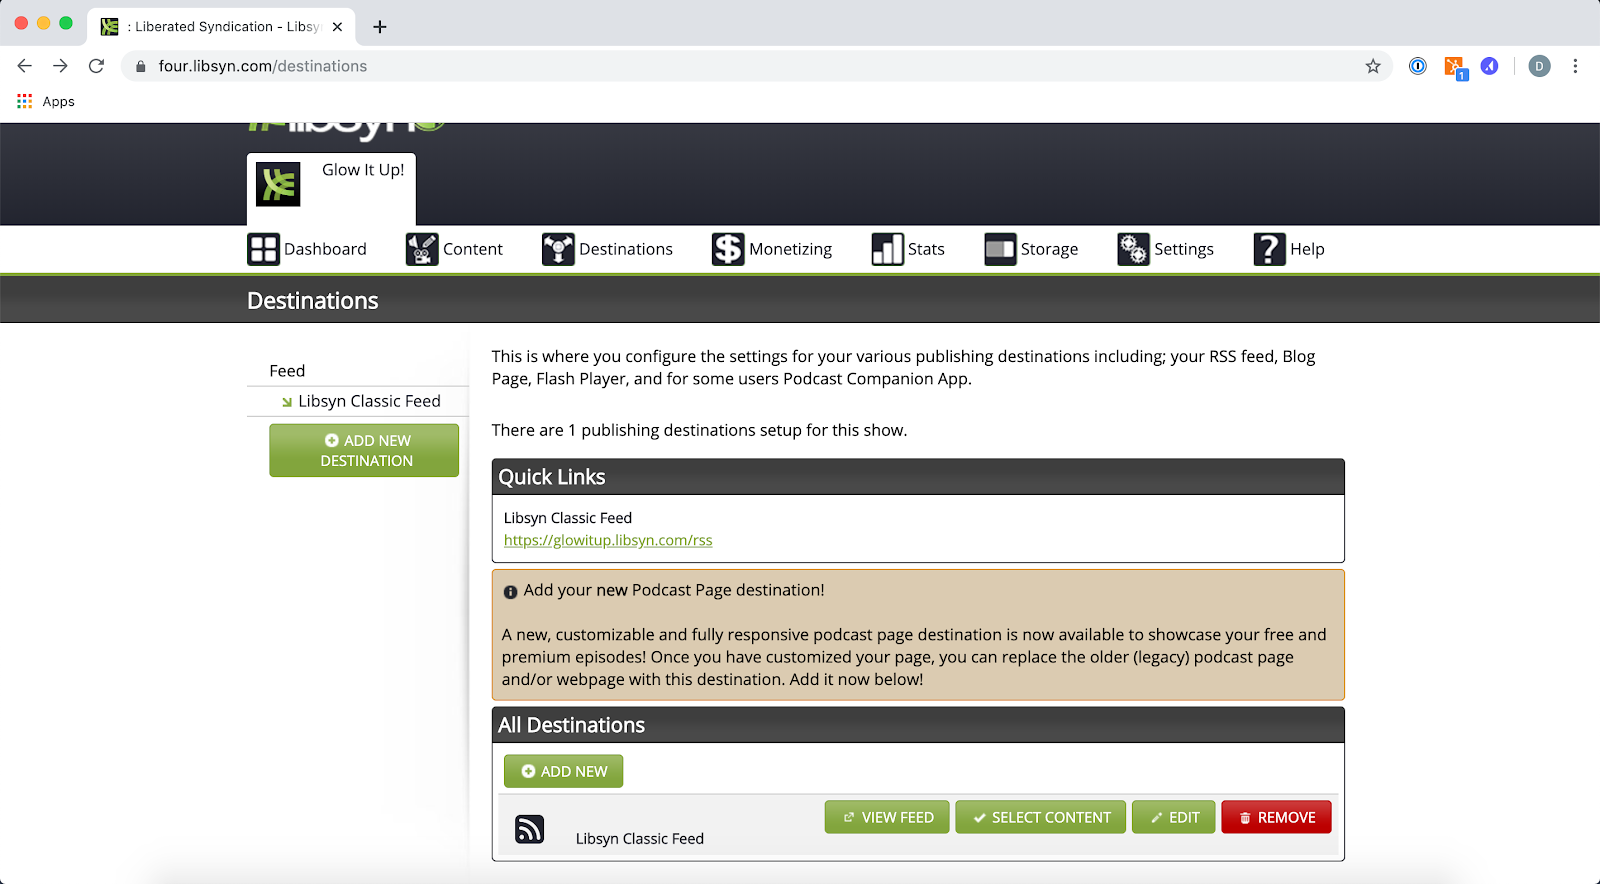
Task: Click the Settings gears icon
Action: (x=1133, y=249)
